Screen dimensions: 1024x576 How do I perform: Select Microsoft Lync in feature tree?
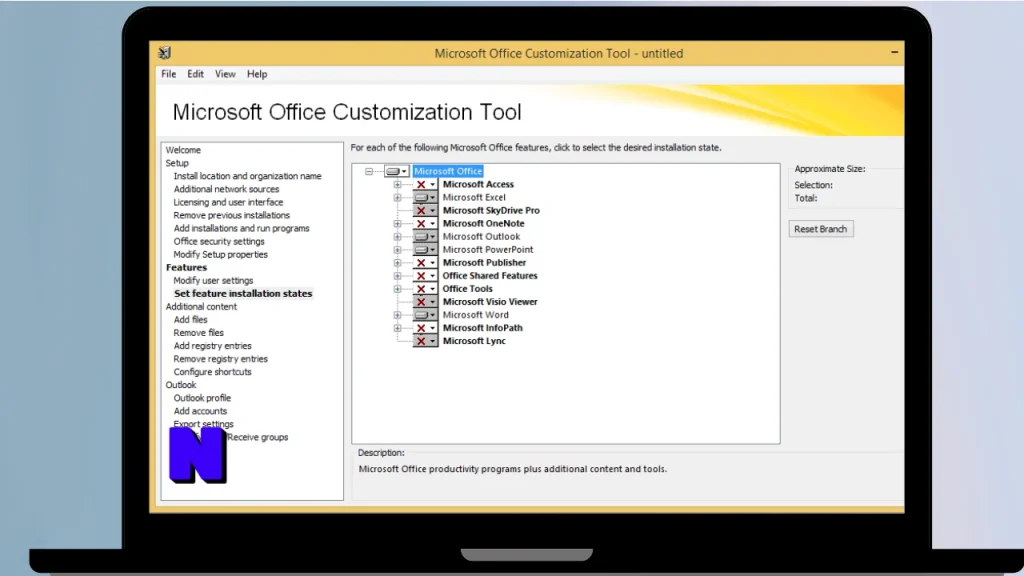(474, 341)
